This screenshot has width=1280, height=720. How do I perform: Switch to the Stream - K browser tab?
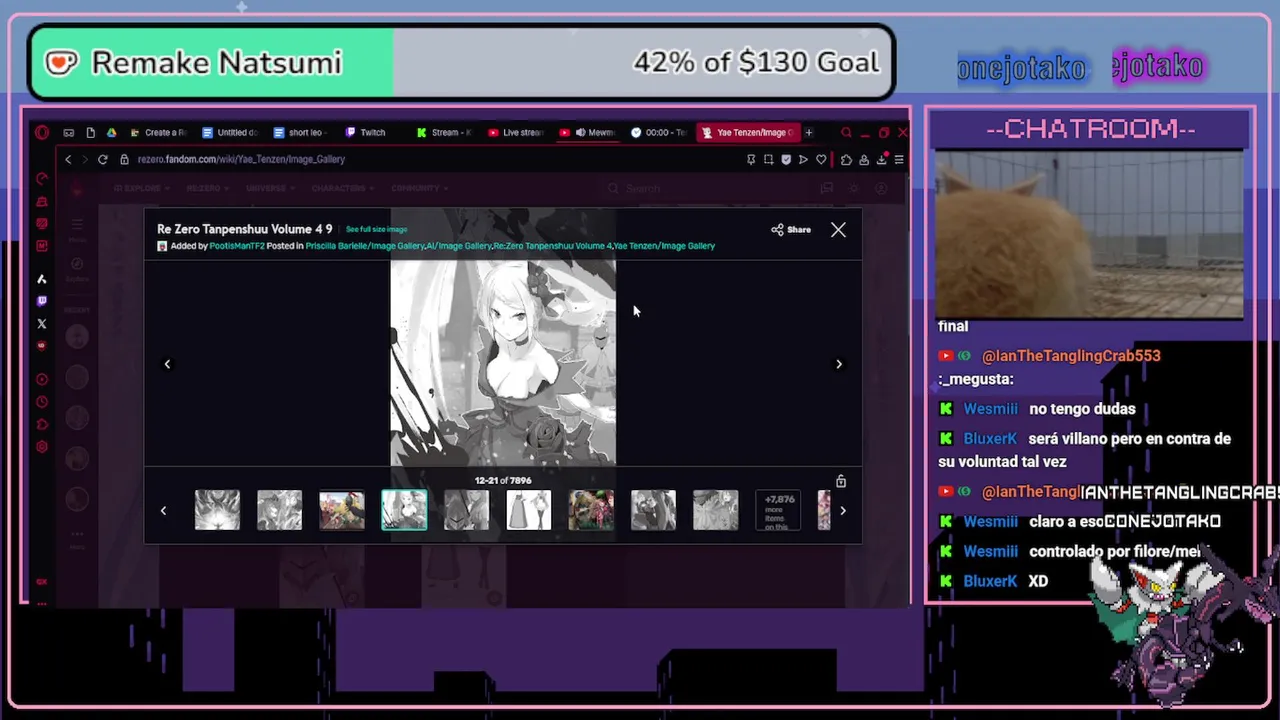[444, 132]
